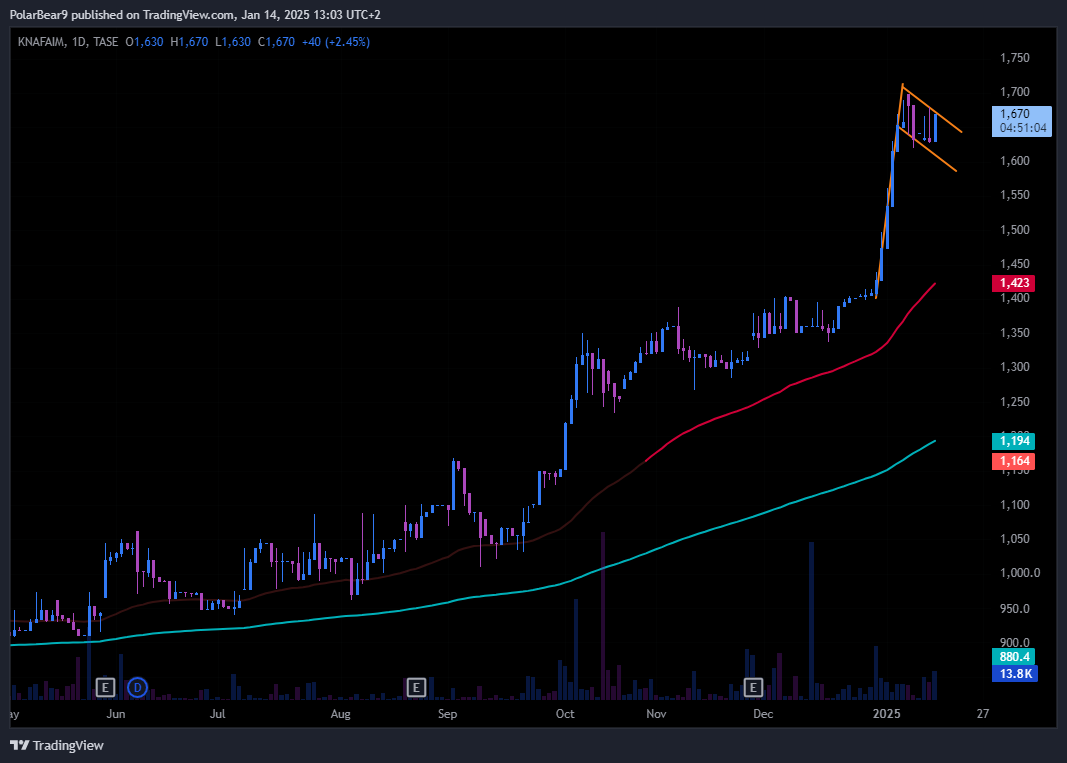The image size is (1067, 763).
Task: Click the teal moving average label 1,194
Action: [x=1014, y=441]
